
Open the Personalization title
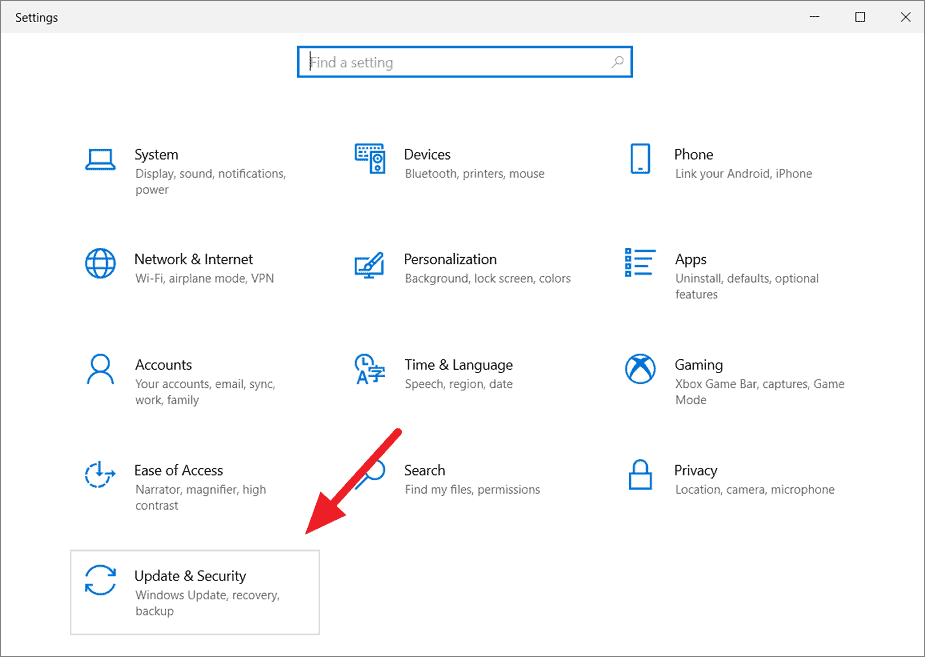450,259
